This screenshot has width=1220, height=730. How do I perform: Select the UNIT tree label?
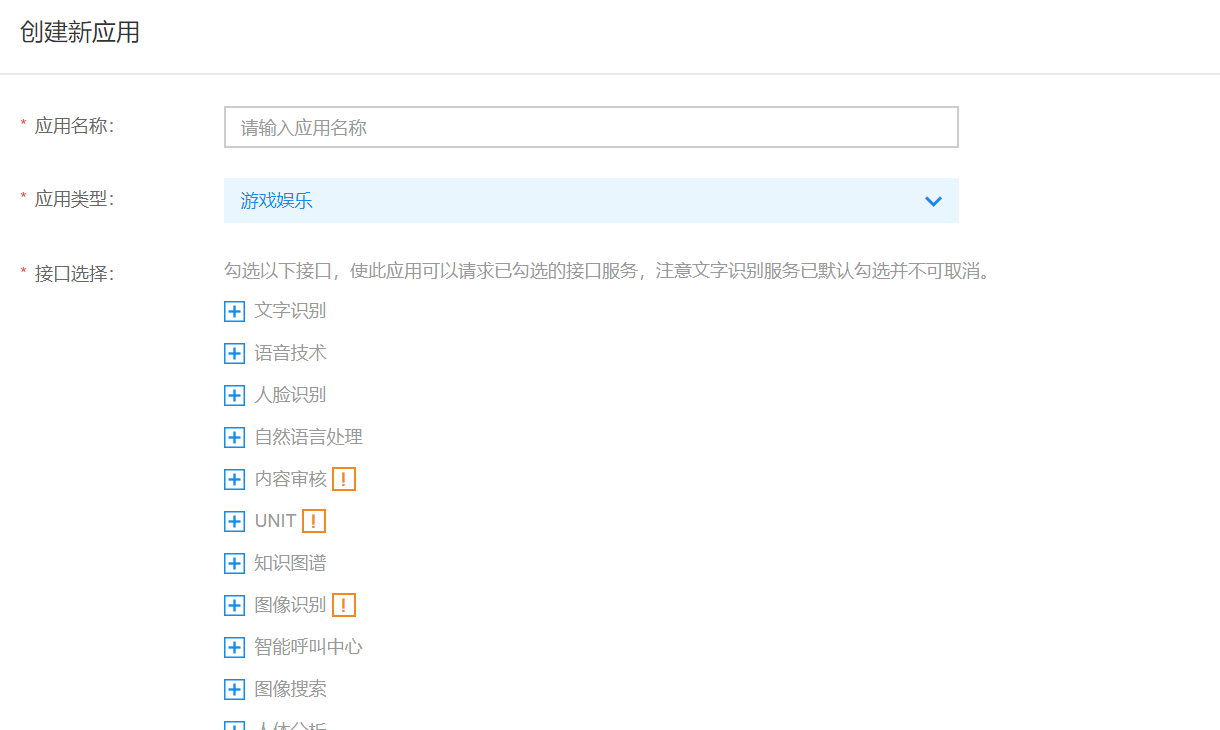[x=275, y=521]
